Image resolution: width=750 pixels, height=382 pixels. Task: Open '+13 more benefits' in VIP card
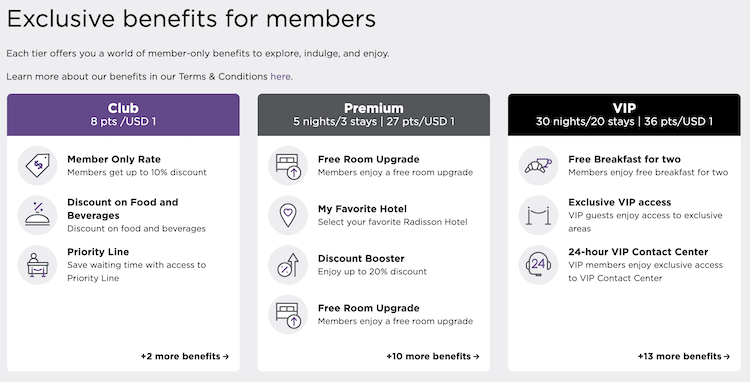click(684, 356)
